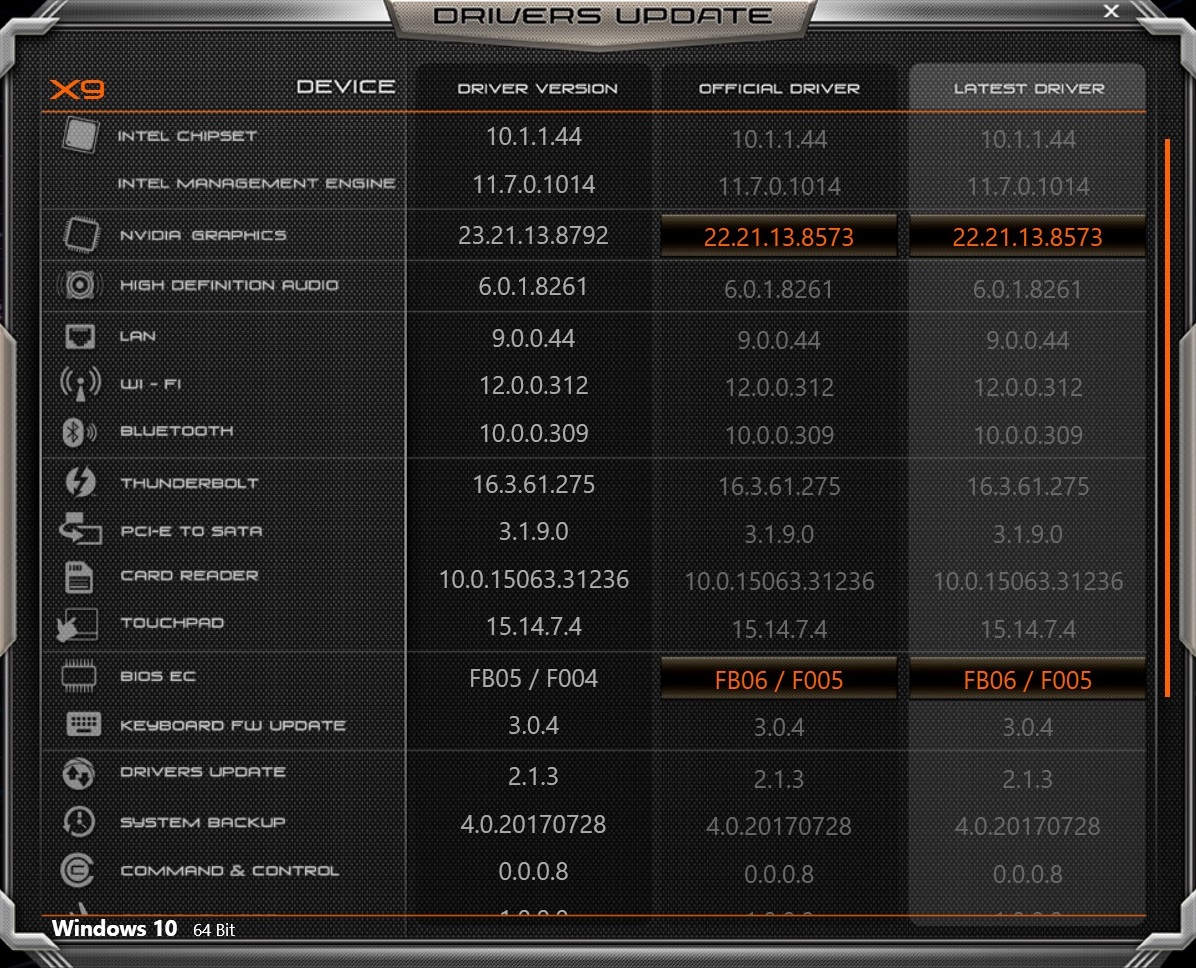Image resolution: width=1196 pixels, height=968 pixels.
Task: Click the Intel Management Engine label
Action: (x=256, y=183)
